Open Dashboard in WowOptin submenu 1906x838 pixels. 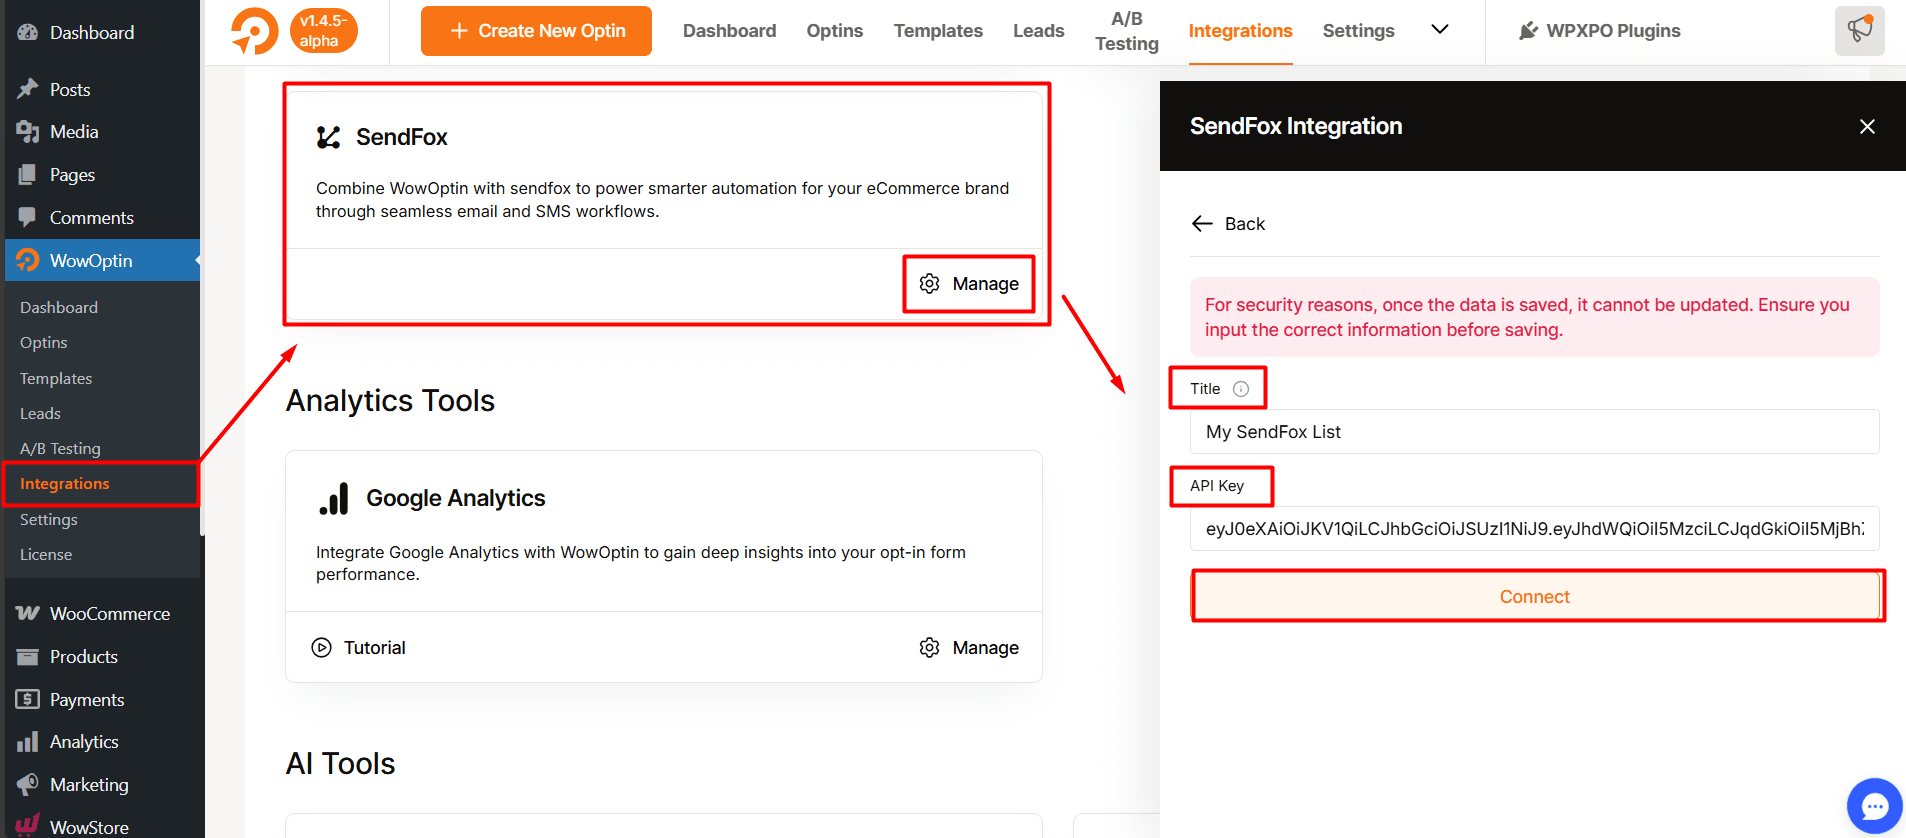coord(59,307)
